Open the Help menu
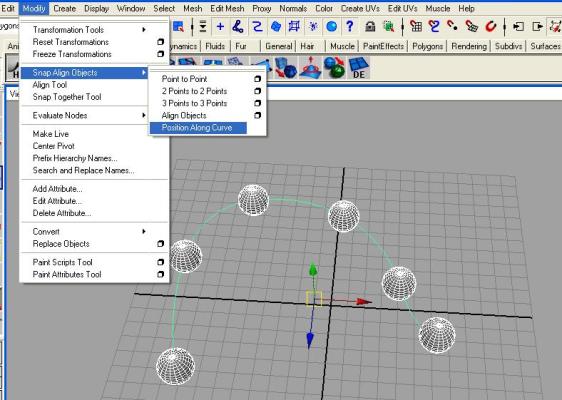This screenshot has height=400, width=562. click(x=466, y=8)
